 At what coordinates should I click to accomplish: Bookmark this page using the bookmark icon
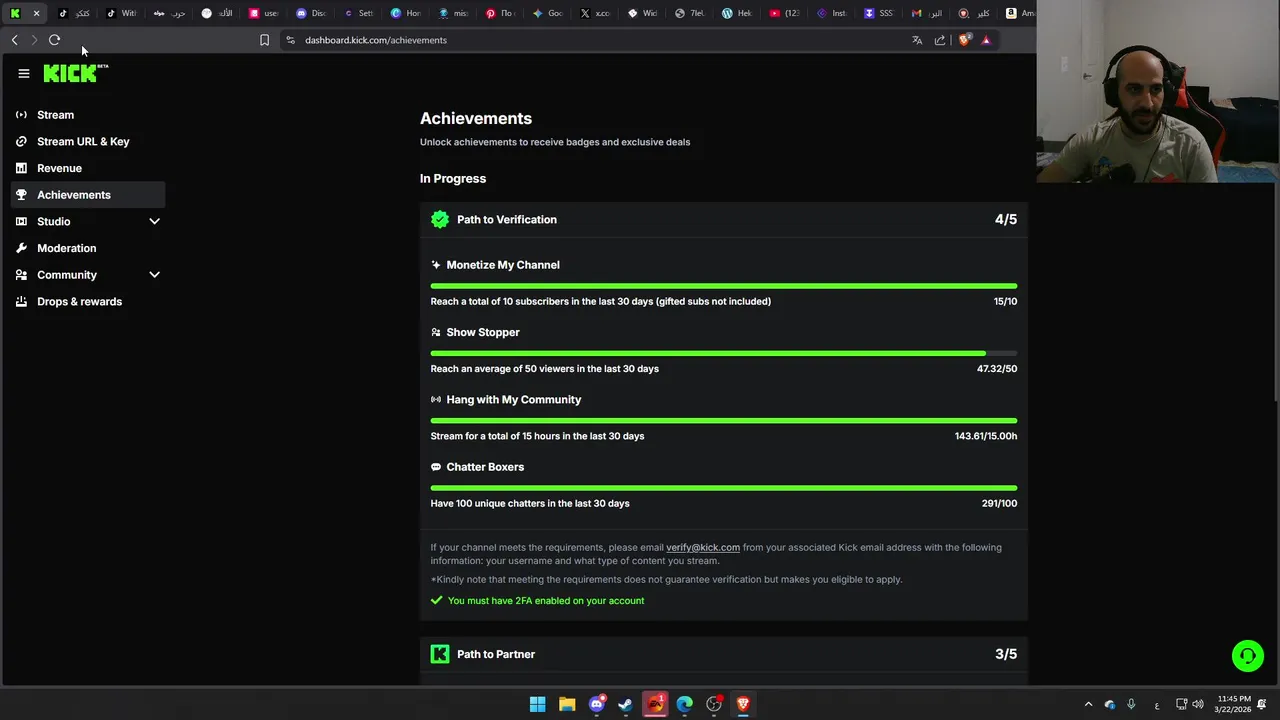(x=264, y=40)
